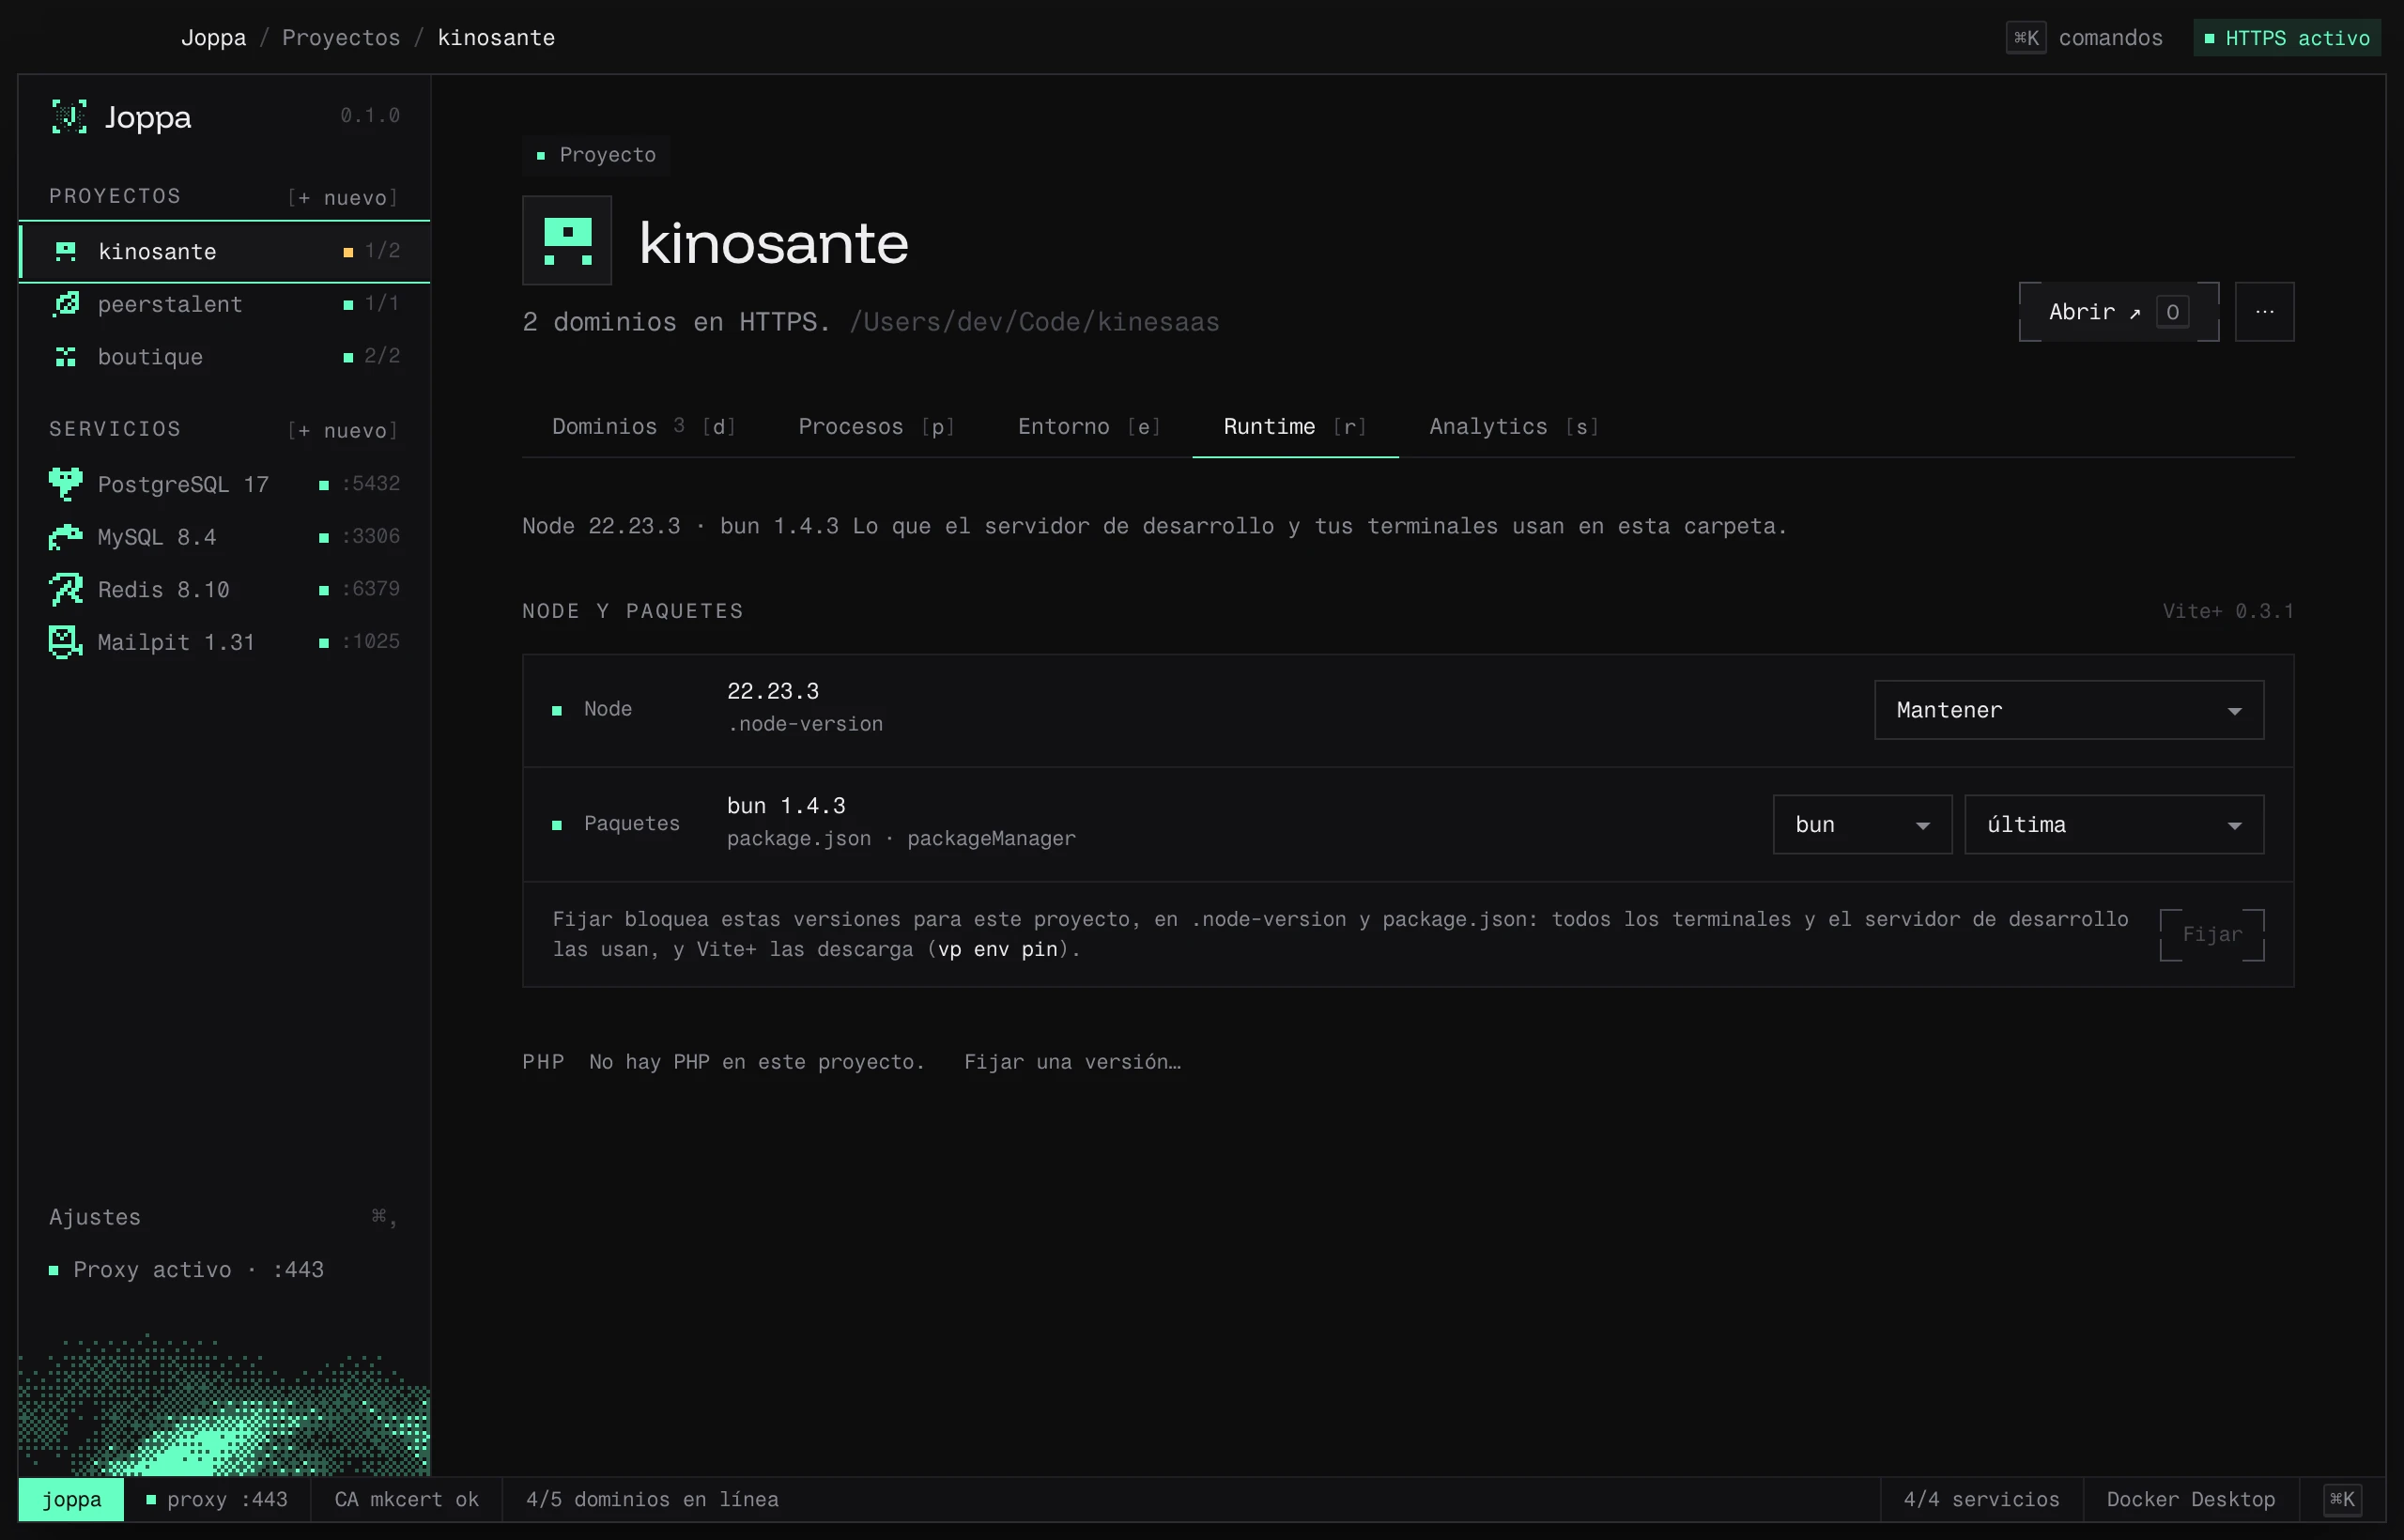2404x1540 pixels.
Task: Click the ⌘K shortcut badge in status bar
Action: tap(2342, 1499)
